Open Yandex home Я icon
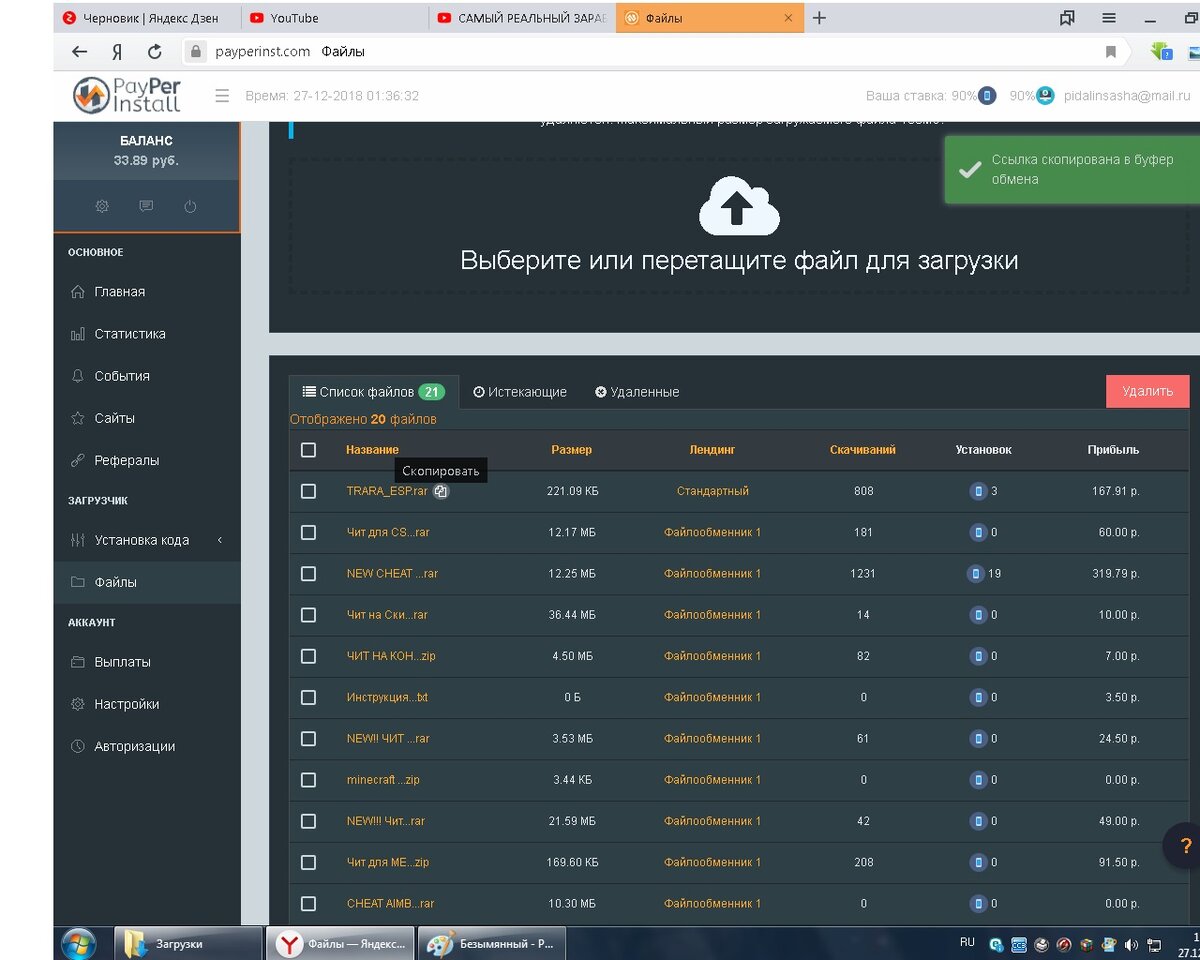 (117, 51)
